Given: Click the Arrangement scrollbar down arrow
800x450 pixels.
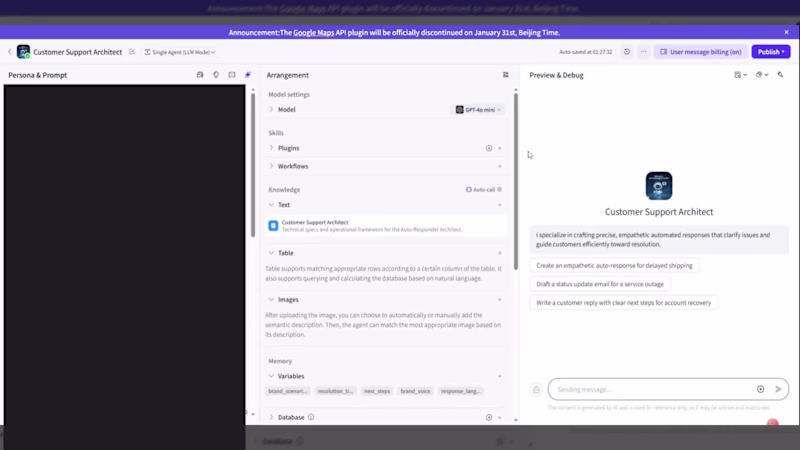Looking at the screenshot, I should point(516,420).
